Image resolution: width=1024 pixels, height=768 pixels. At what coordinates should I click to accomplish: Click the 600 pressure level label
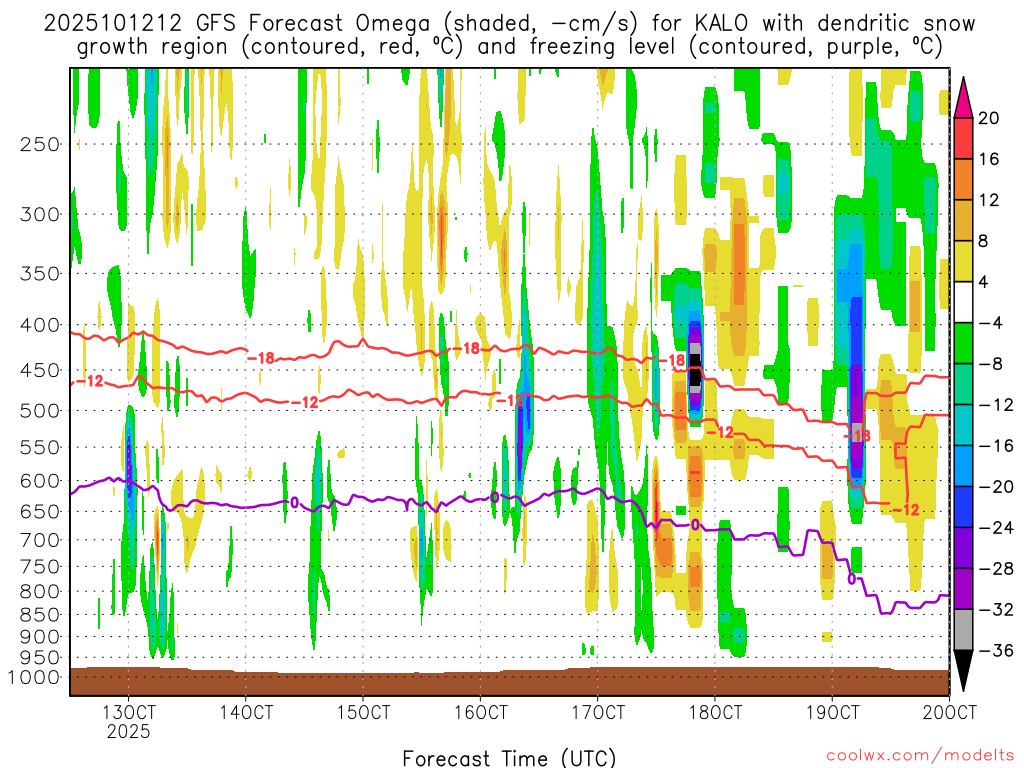pyautogui.click(x=40, y=481)
